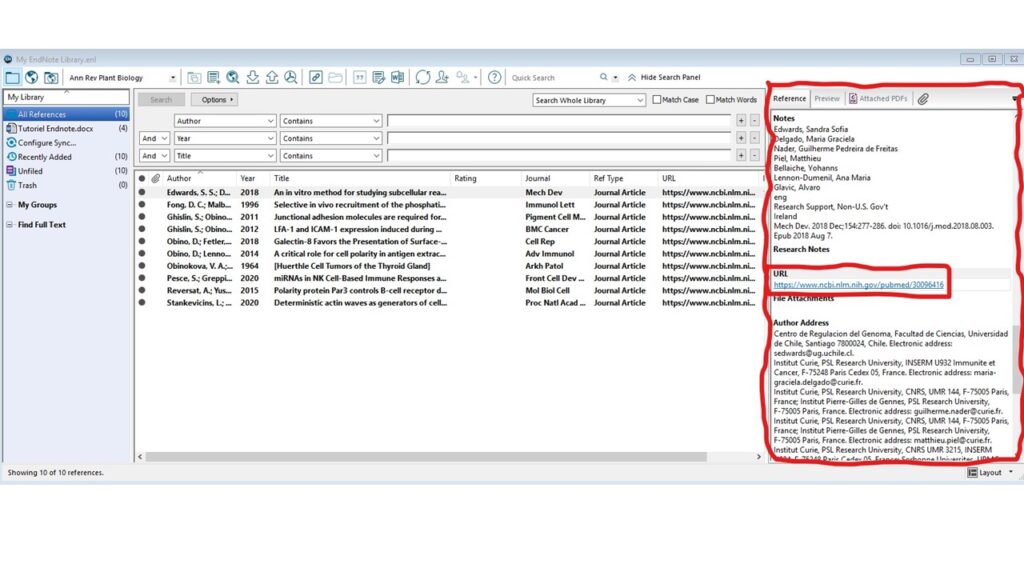
Task: Click the paperclip attach file icon
Action: (x=923, y=98)
